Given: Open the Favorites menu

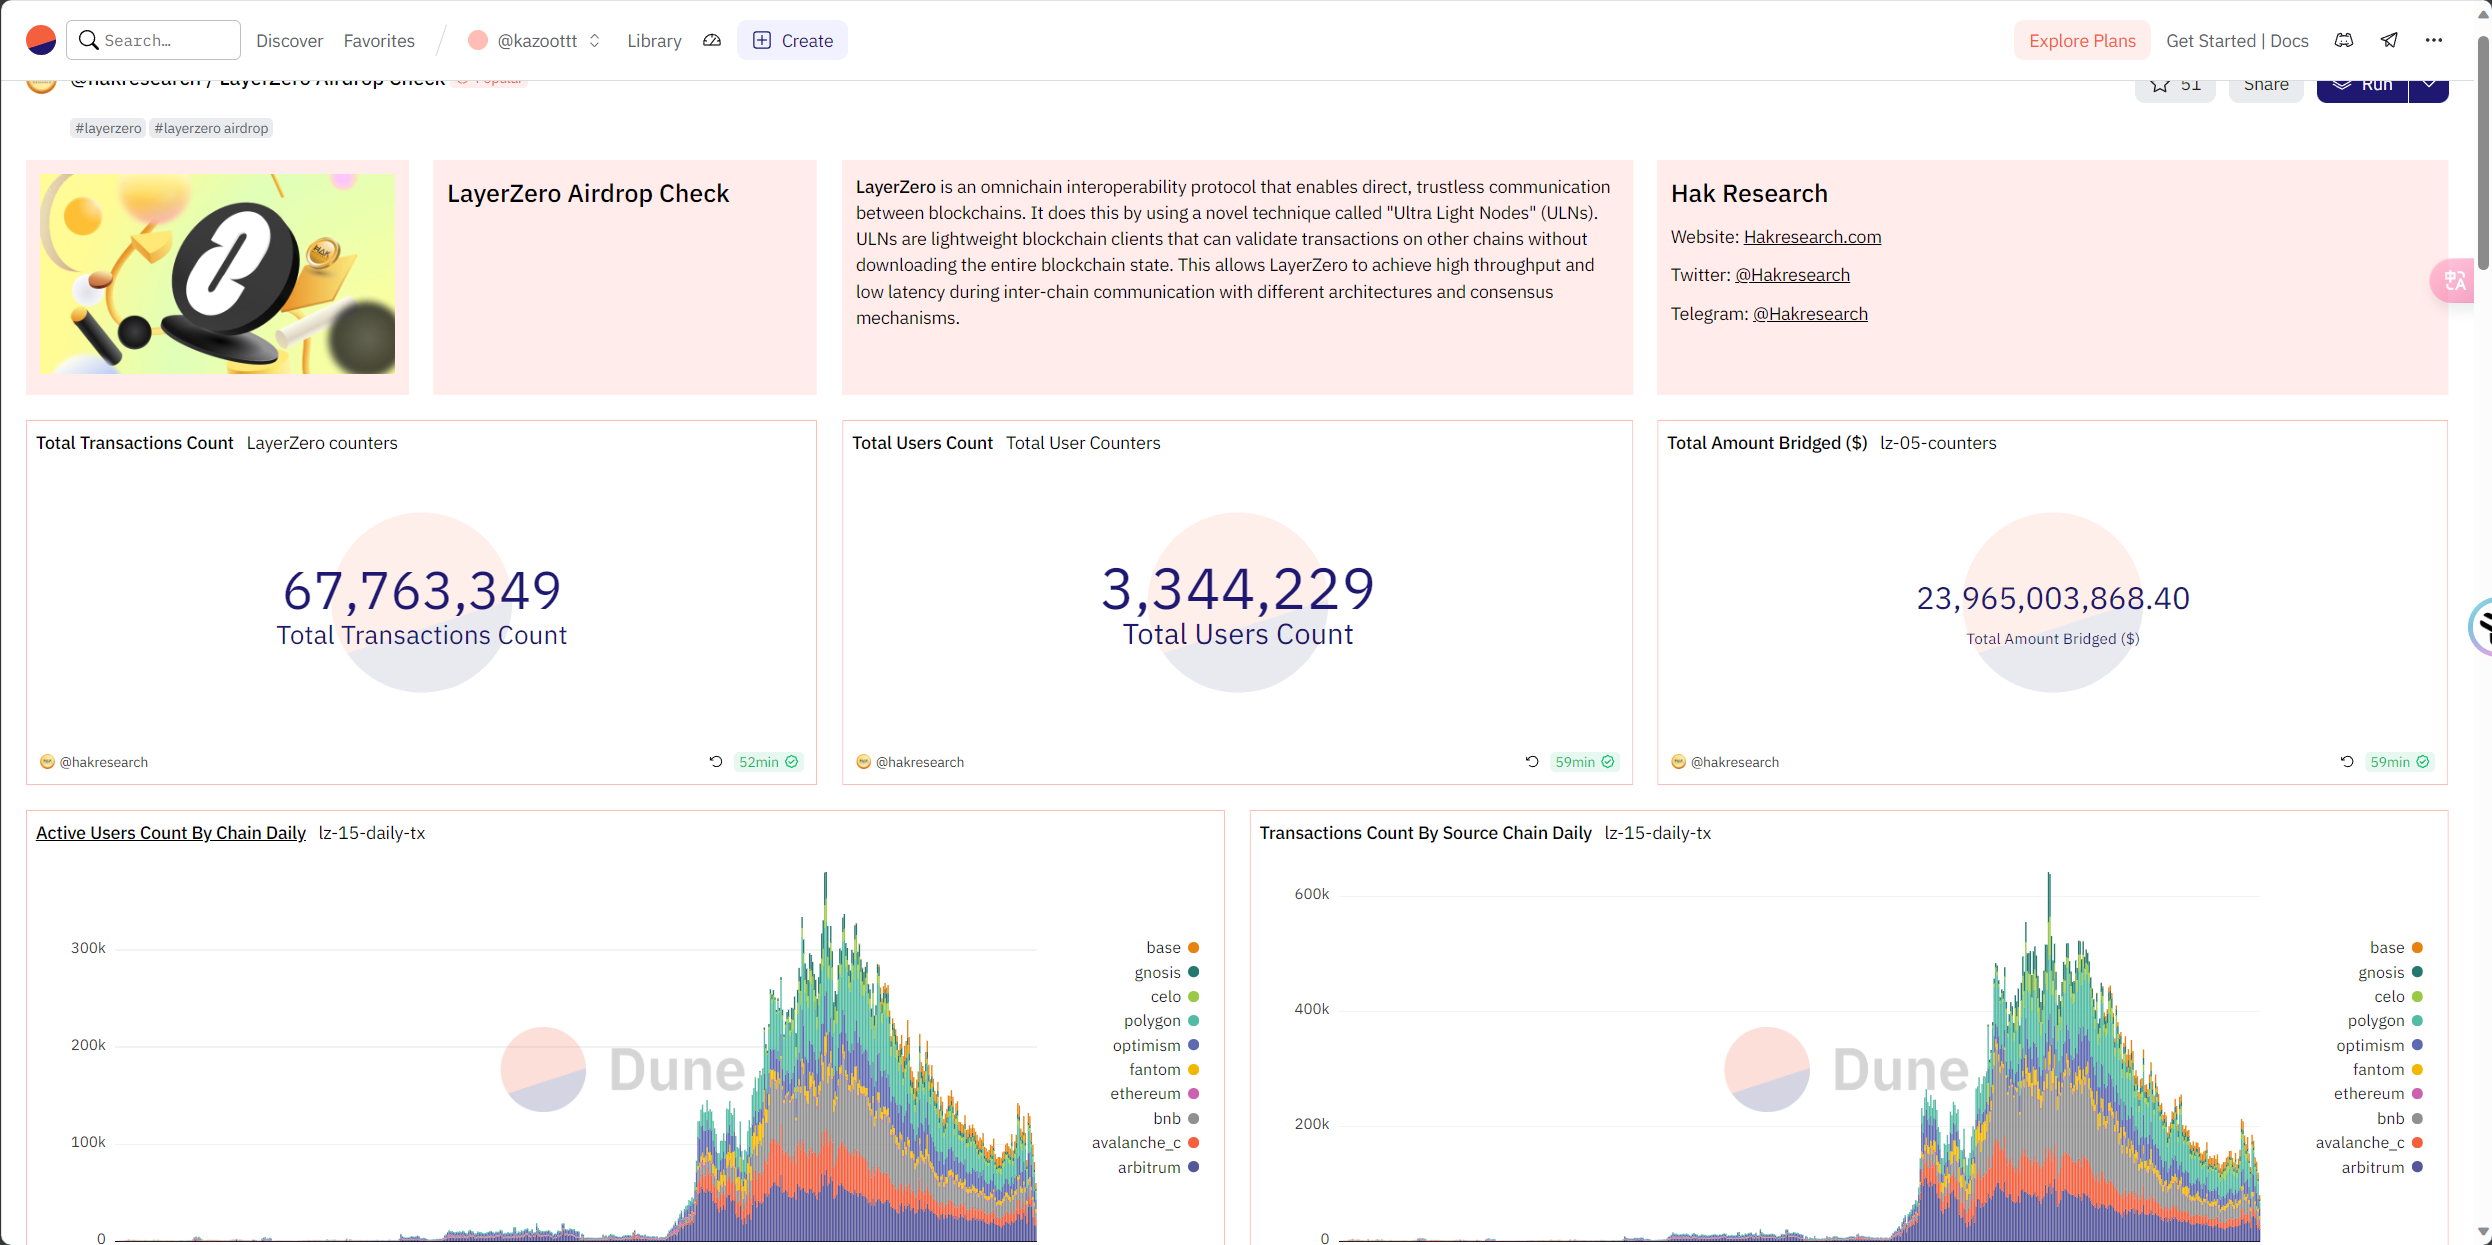Looking at the screenshot, I should (379, 41).
